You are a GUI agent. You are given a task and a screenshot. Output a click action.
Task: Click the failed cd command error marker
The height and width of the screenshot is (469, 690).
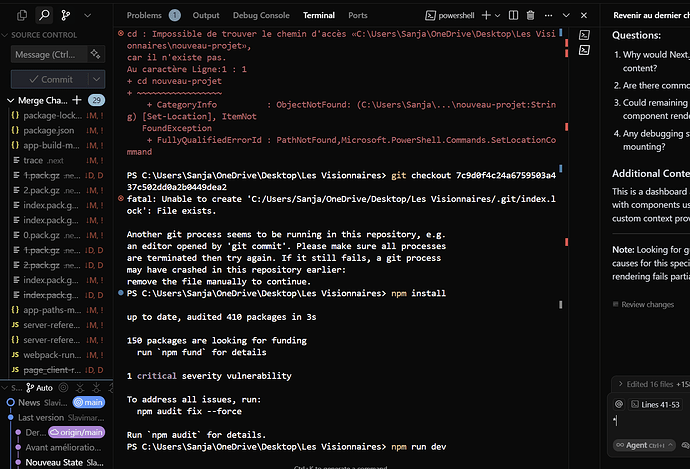point(121,33)
